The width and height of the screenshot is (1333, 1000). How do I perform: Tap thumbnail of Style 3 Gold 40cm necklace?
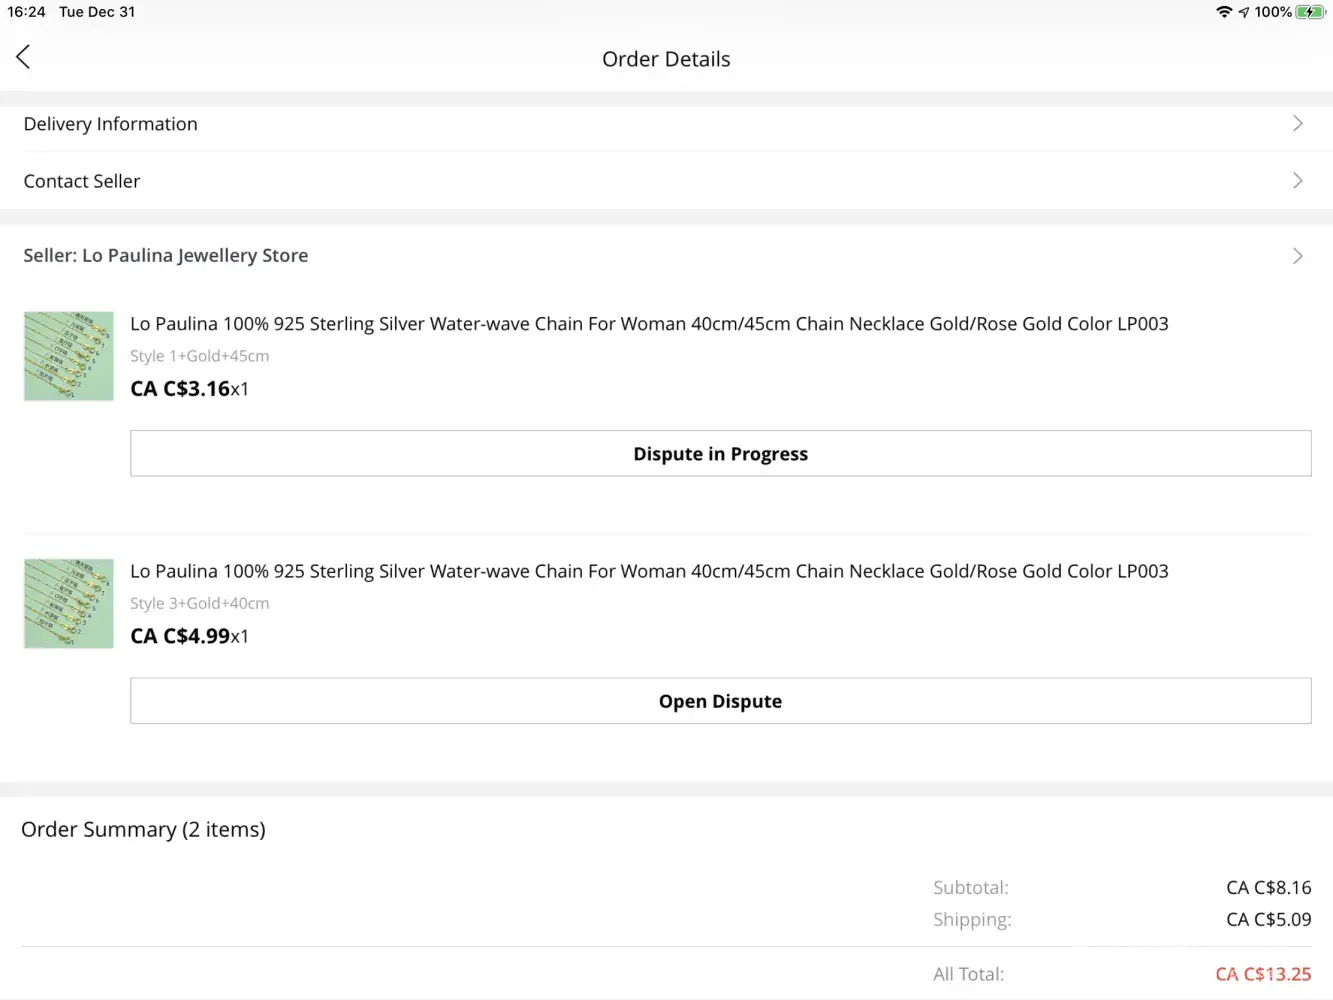(x=69, y=604)
